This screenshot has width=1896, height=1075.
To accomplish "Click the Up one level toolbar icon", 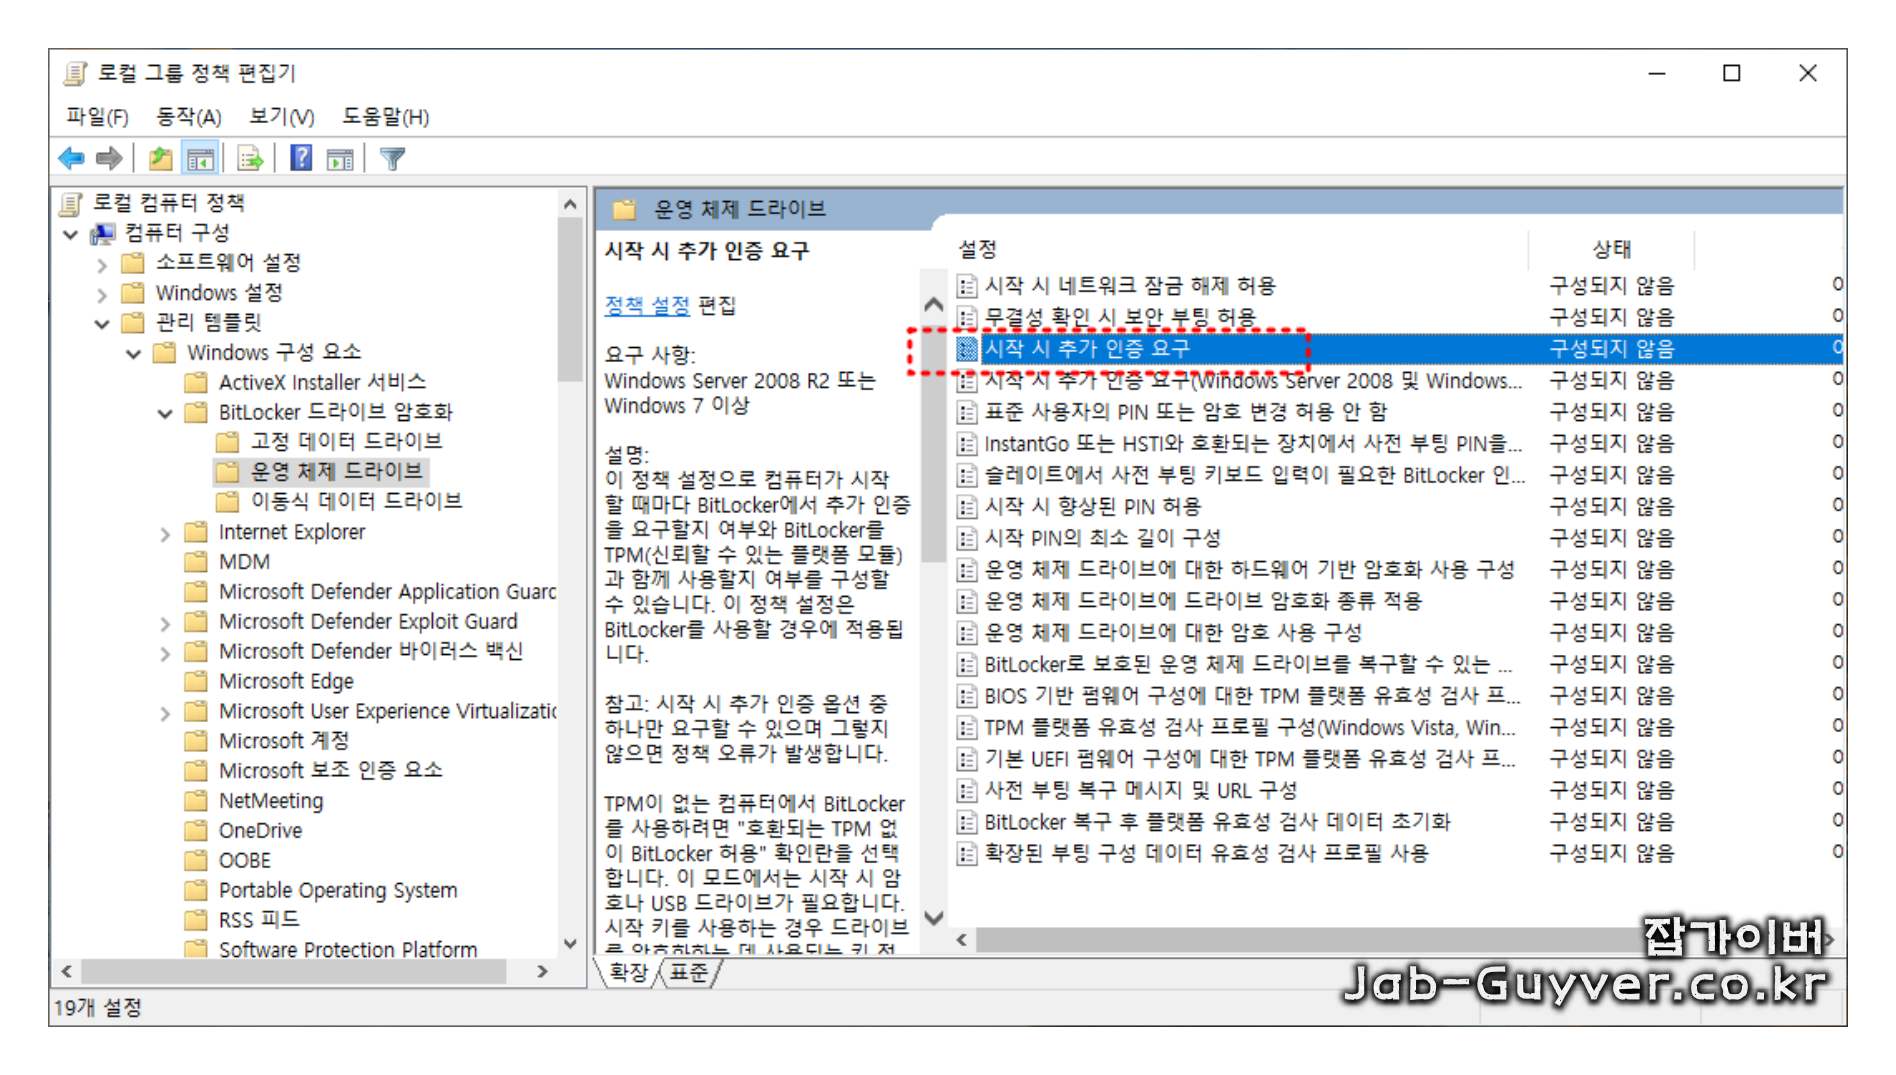I will click(x=160, y=157).
